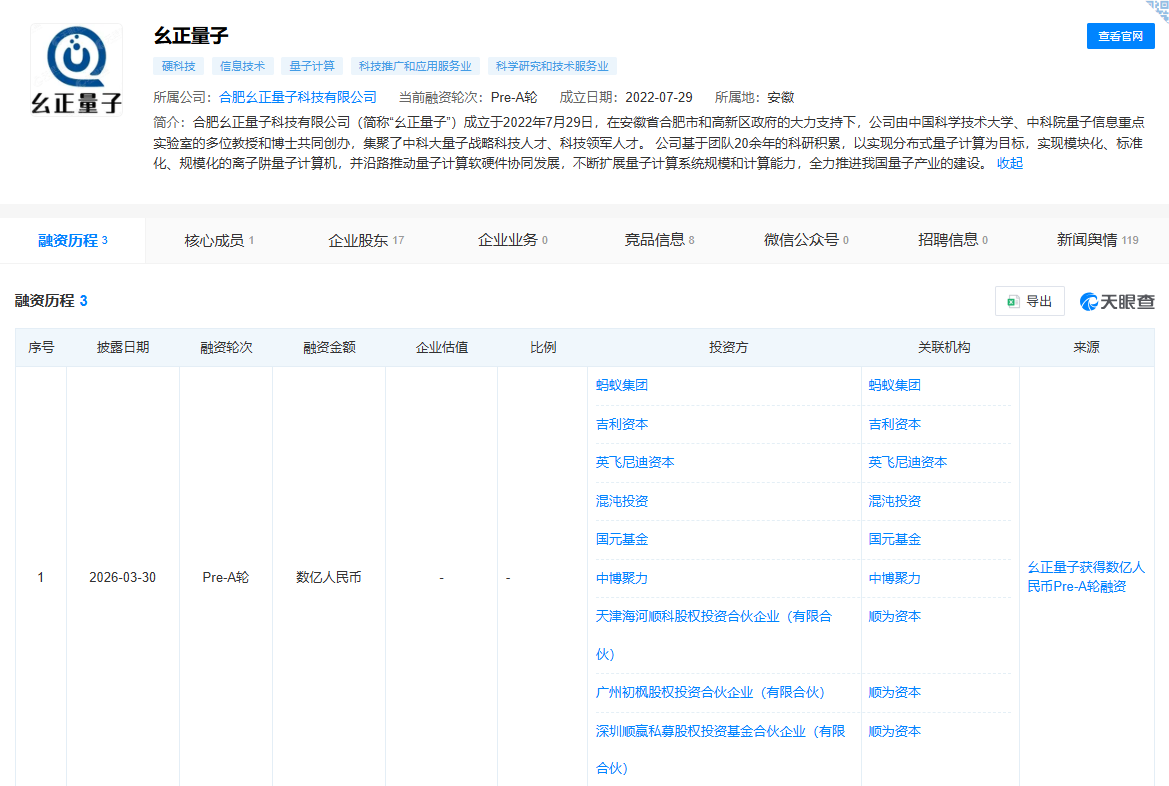Click 吉利资本 in the 关联机构 column
The image size is (1169, 786).
tap(894, 424)
